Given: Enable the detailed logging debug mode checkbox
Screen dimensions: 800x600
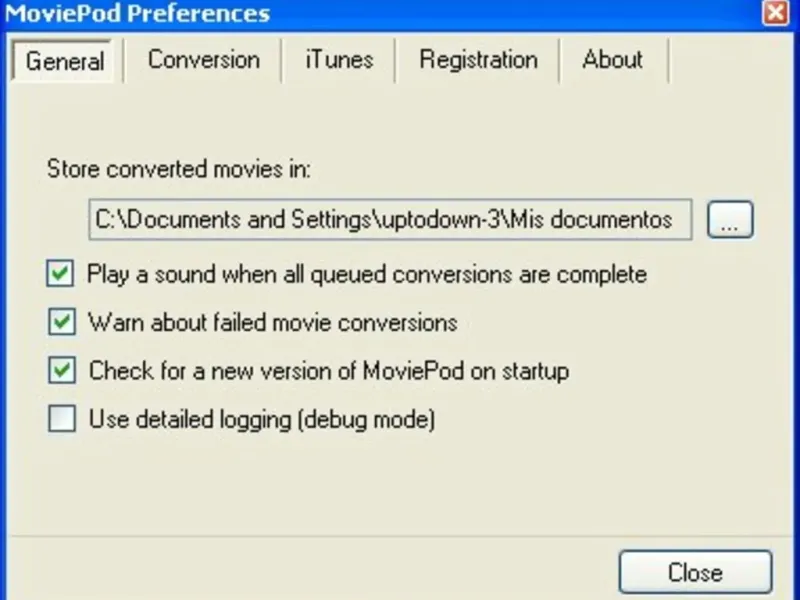Looking at the screenshot, I should pyautogui.click(x=61, y=419).
